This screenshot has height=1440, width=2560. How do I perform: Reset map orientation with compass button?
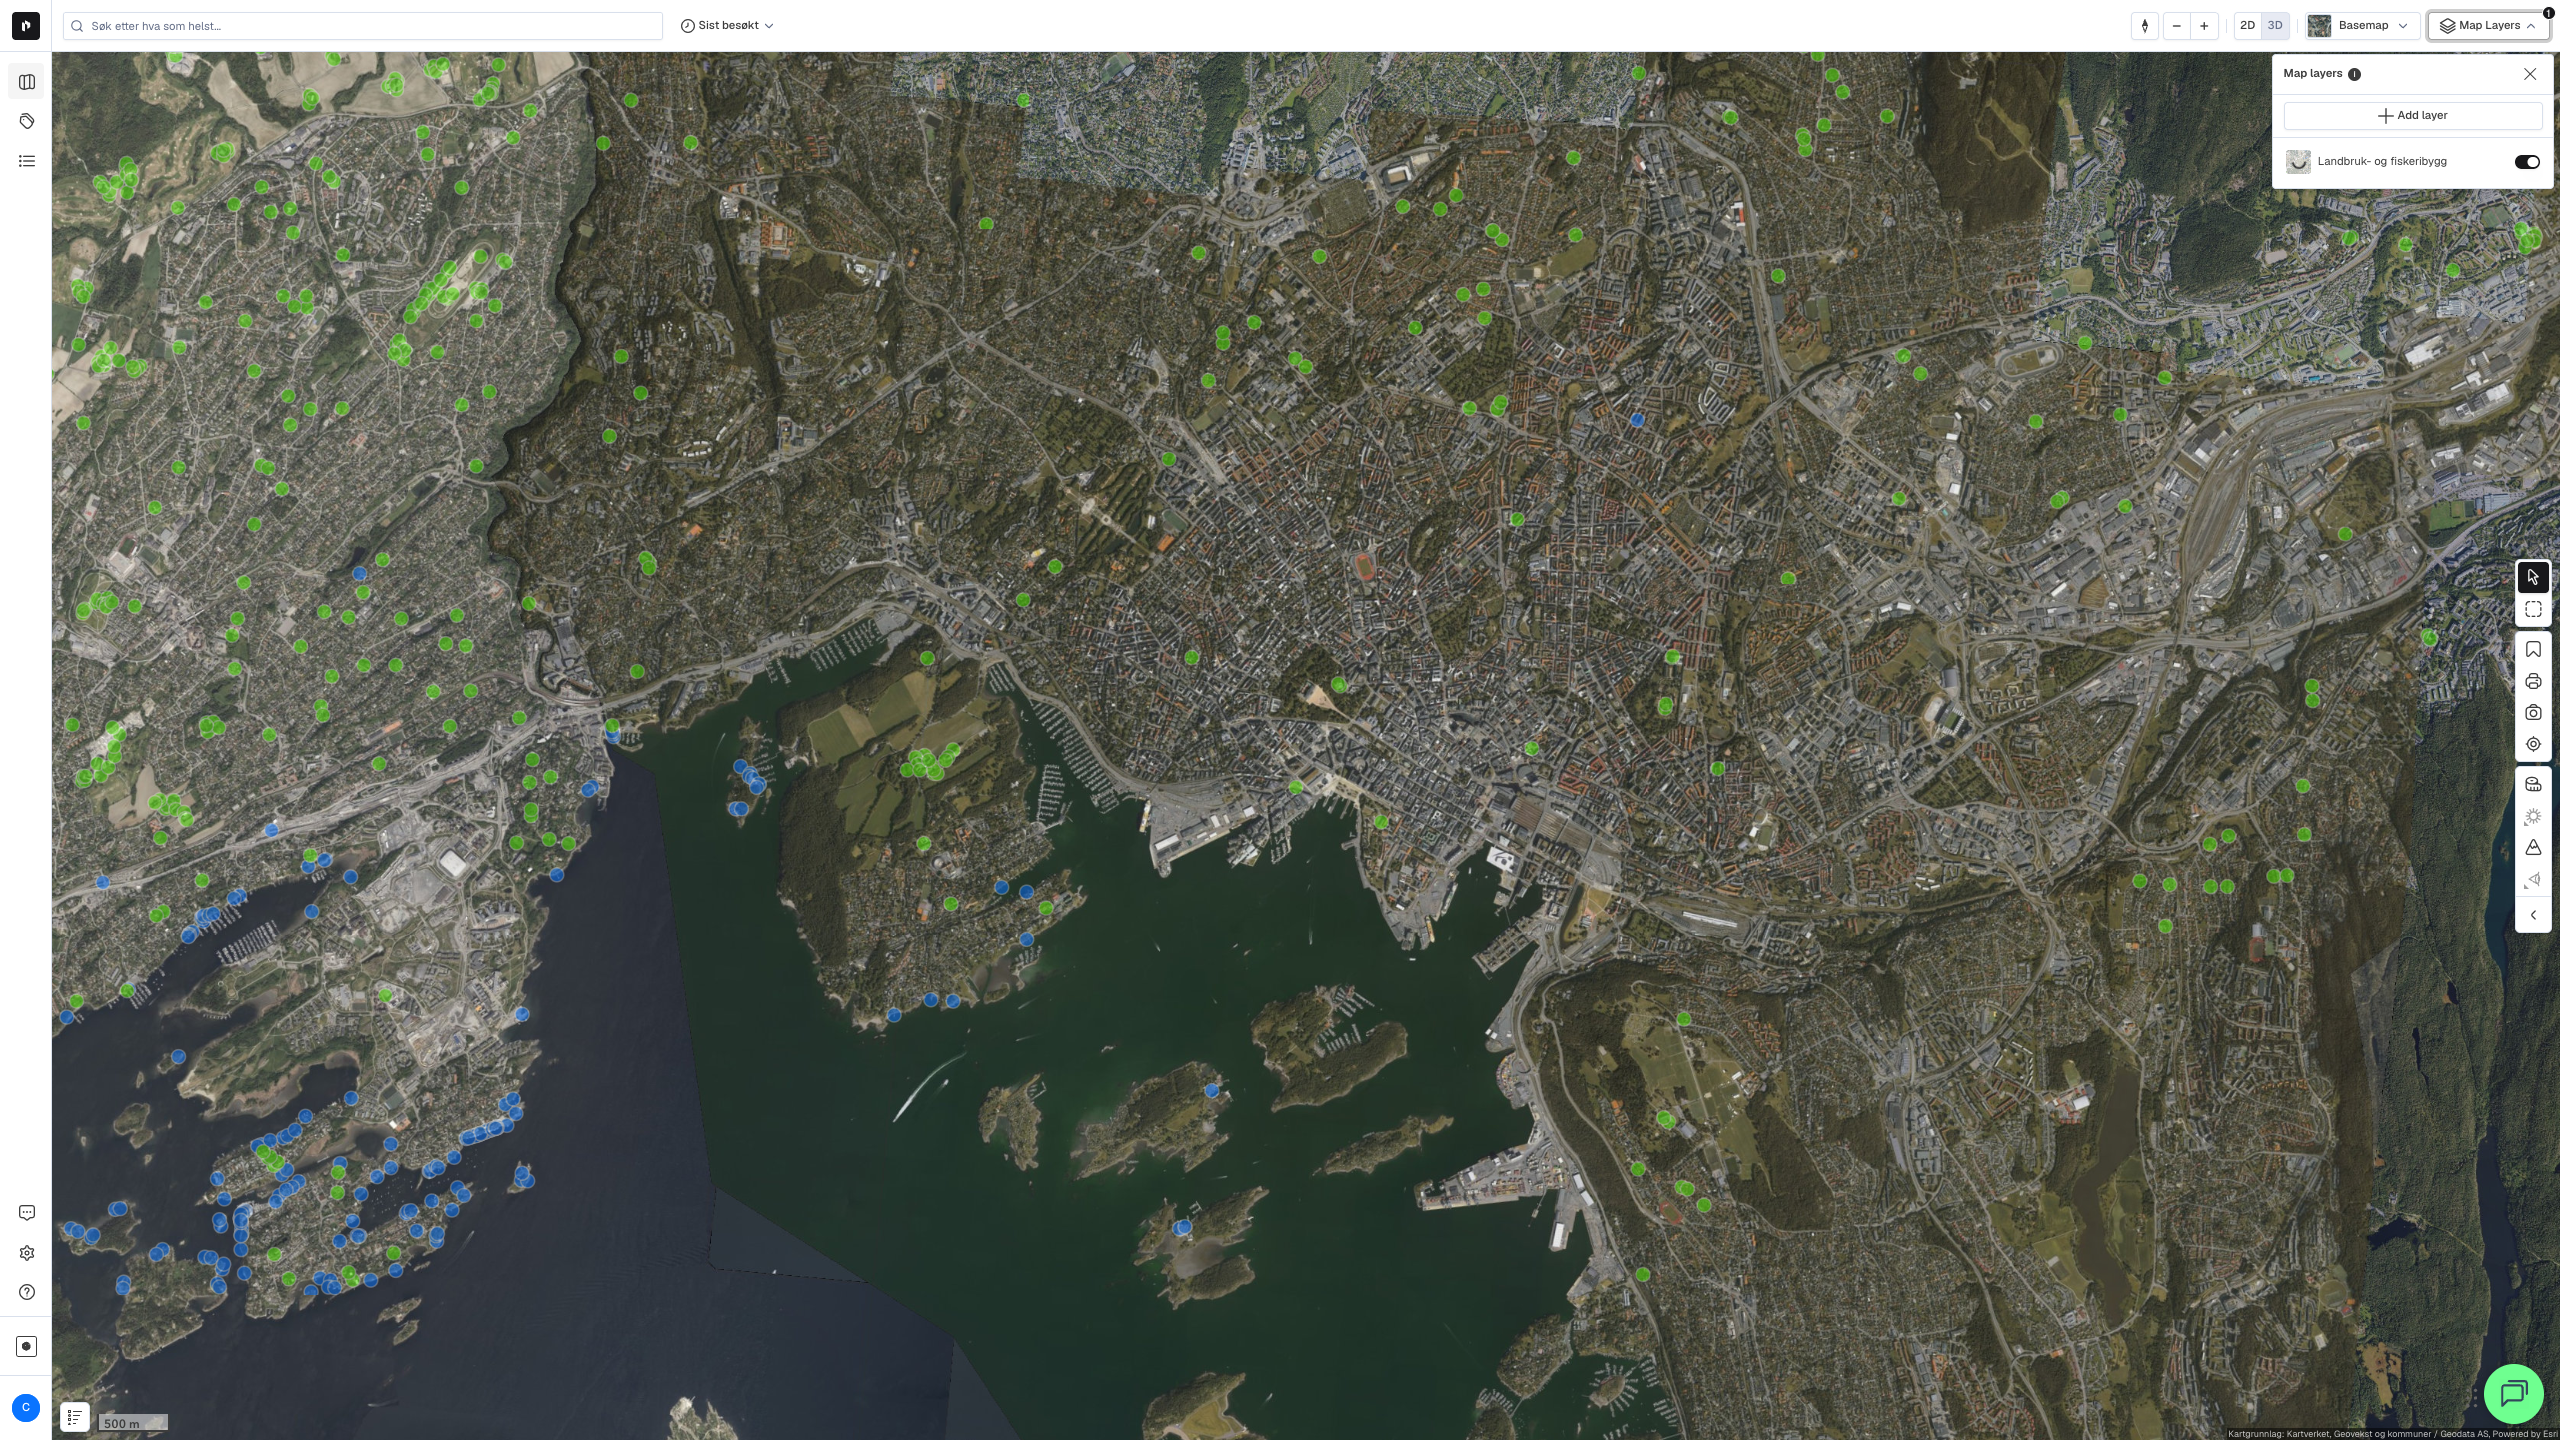pos(2144,26)
